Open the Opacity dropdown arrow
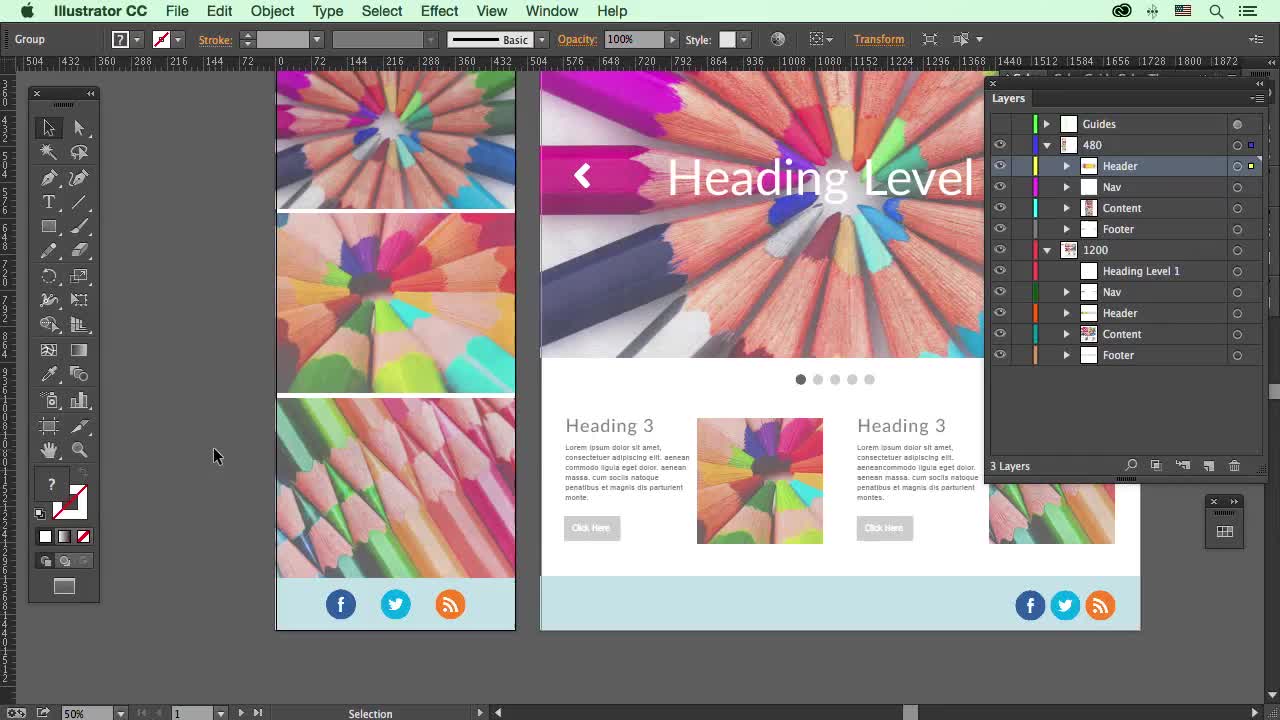Image resolution: width=1280 pixels, height=720 pixels. (x=672, y=40)
